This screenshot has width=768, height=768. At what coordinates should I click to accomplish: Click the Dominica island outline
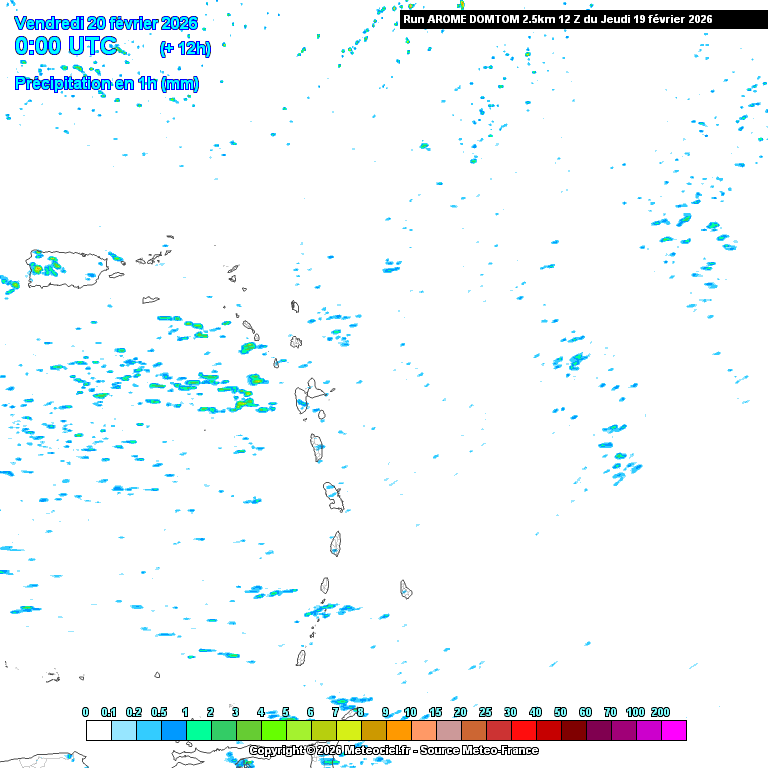tap(317, 446)
